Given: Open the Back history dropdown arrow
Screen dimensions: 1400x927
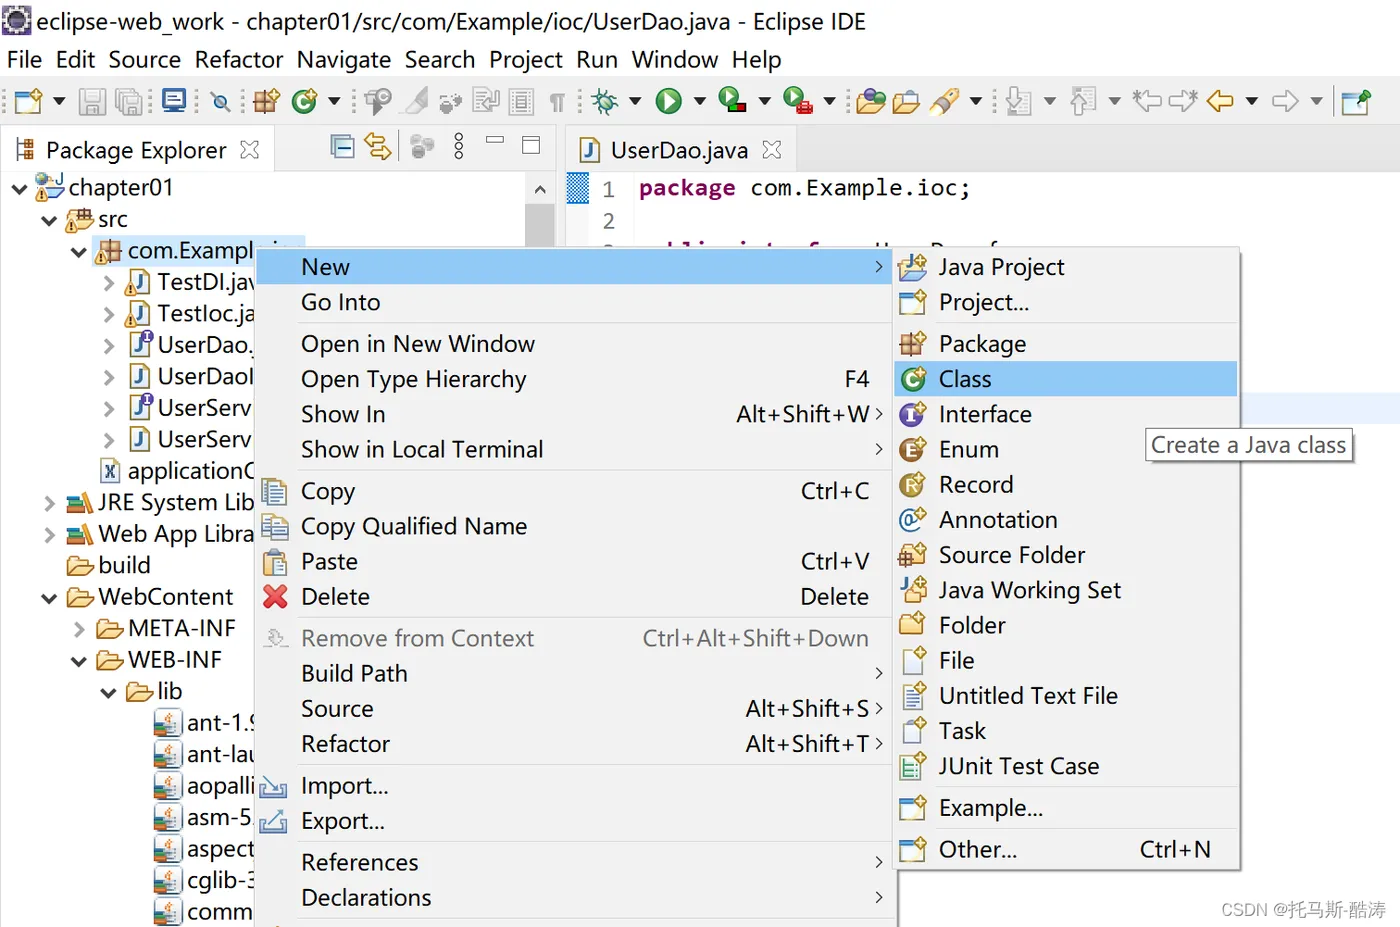Looking at the screenshot, I should [x=1251, y=101].
